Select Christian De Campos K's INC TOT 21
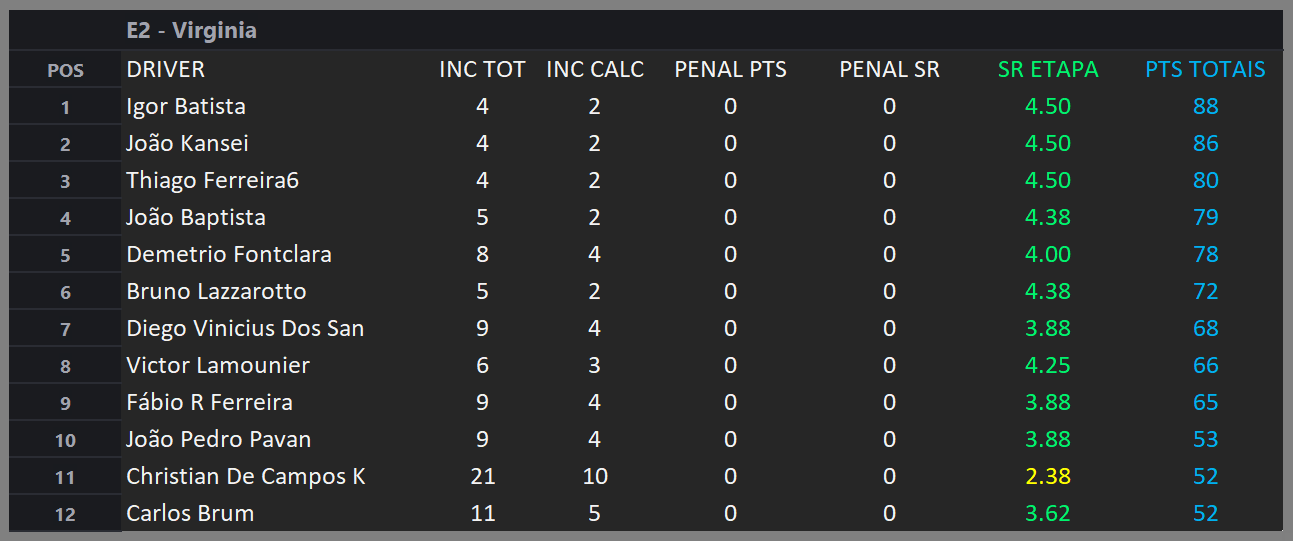Image resolution: width=1293 pixels, height=541 pixels. 482,476
